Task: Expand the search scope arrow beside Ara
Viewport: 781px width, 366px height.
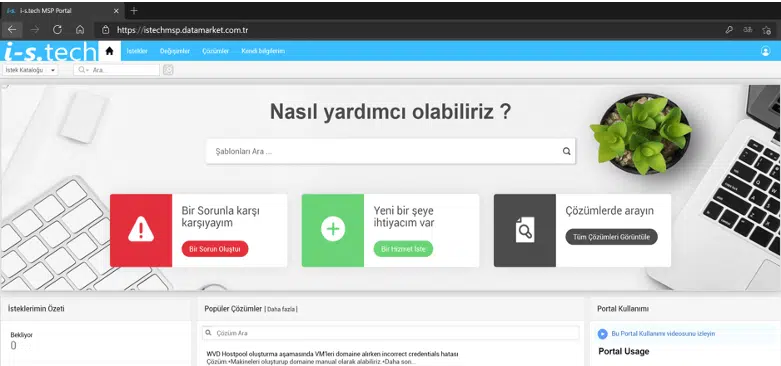Action: tap(87, 71)
